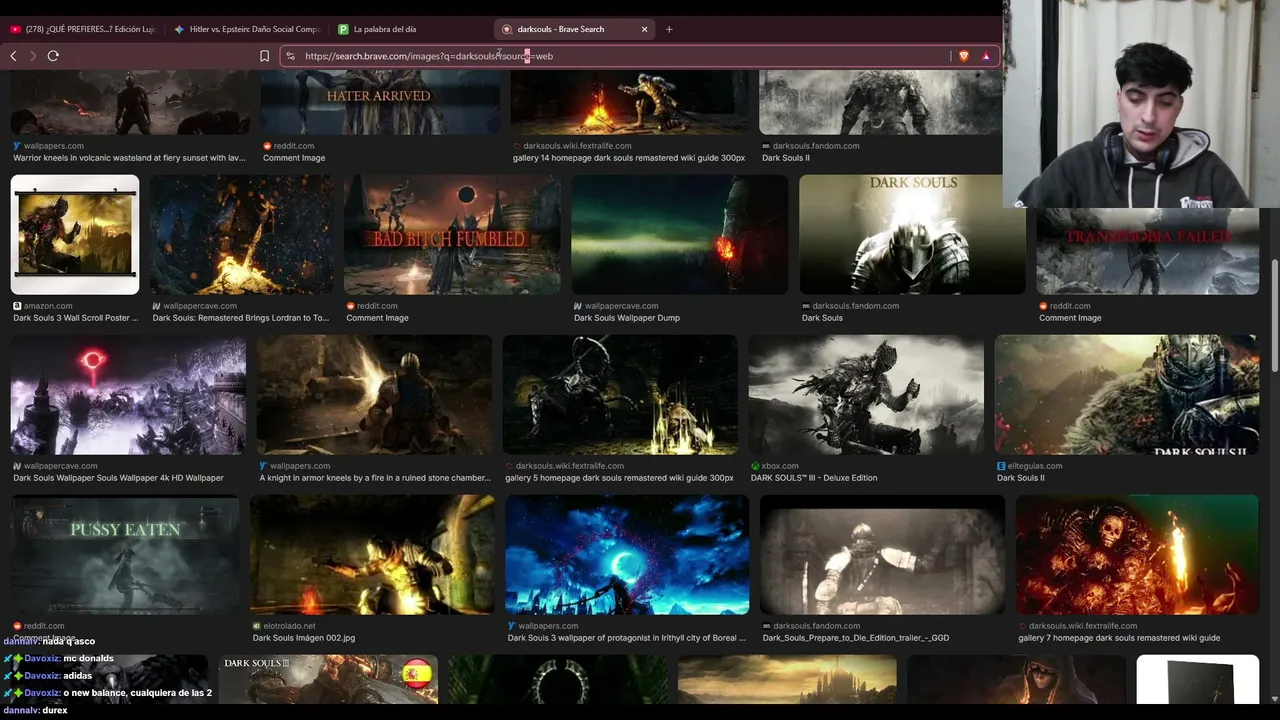Click chat message 'adidas' from Davoxiz
The width and height of the screenshot is (1280, 720).
77,676
